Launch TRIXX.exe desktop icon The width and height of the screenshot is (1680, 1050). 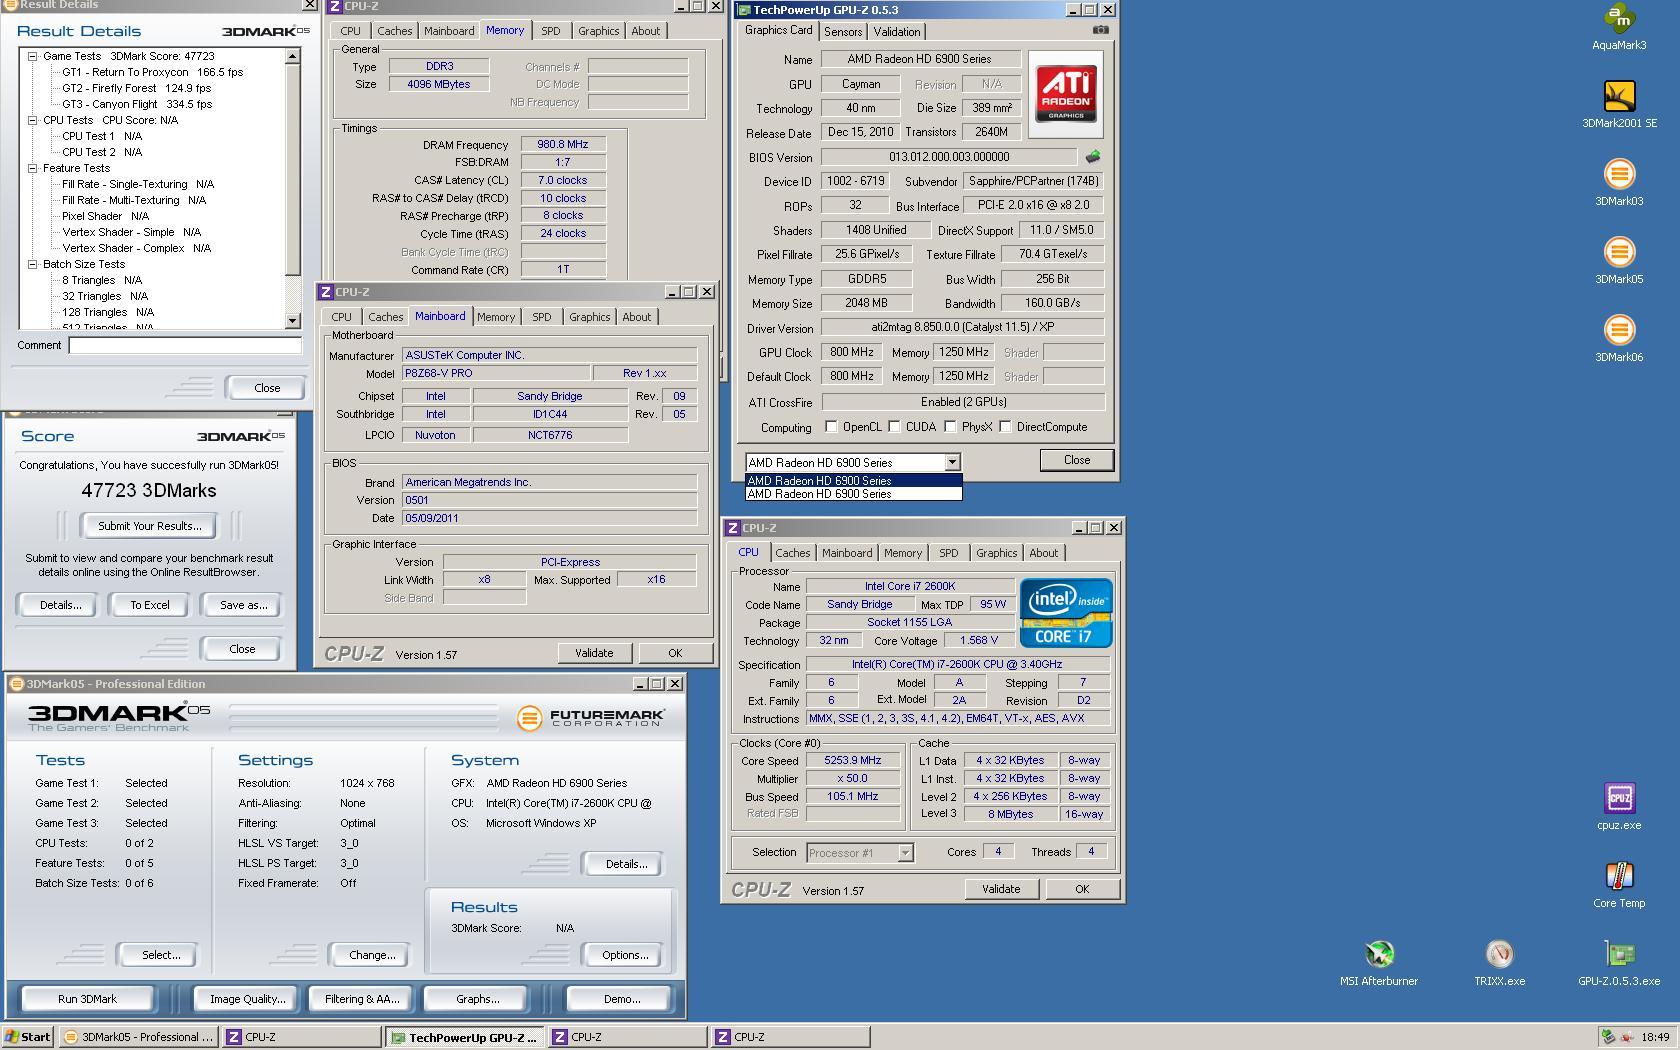click(1499, 962)
